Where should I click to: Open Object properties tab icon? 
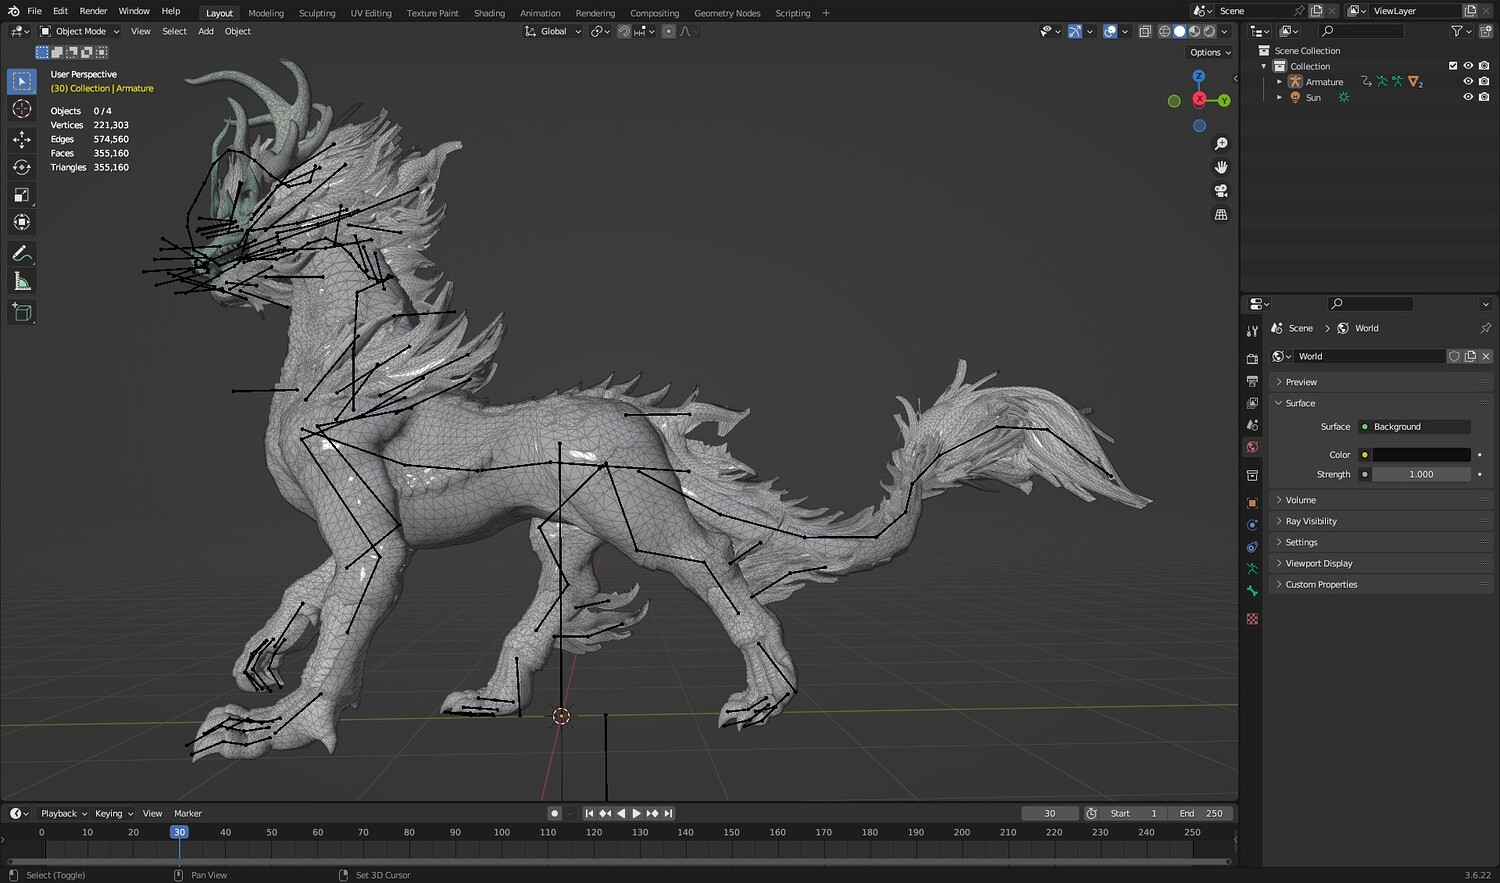click(x=1252, y=503)
